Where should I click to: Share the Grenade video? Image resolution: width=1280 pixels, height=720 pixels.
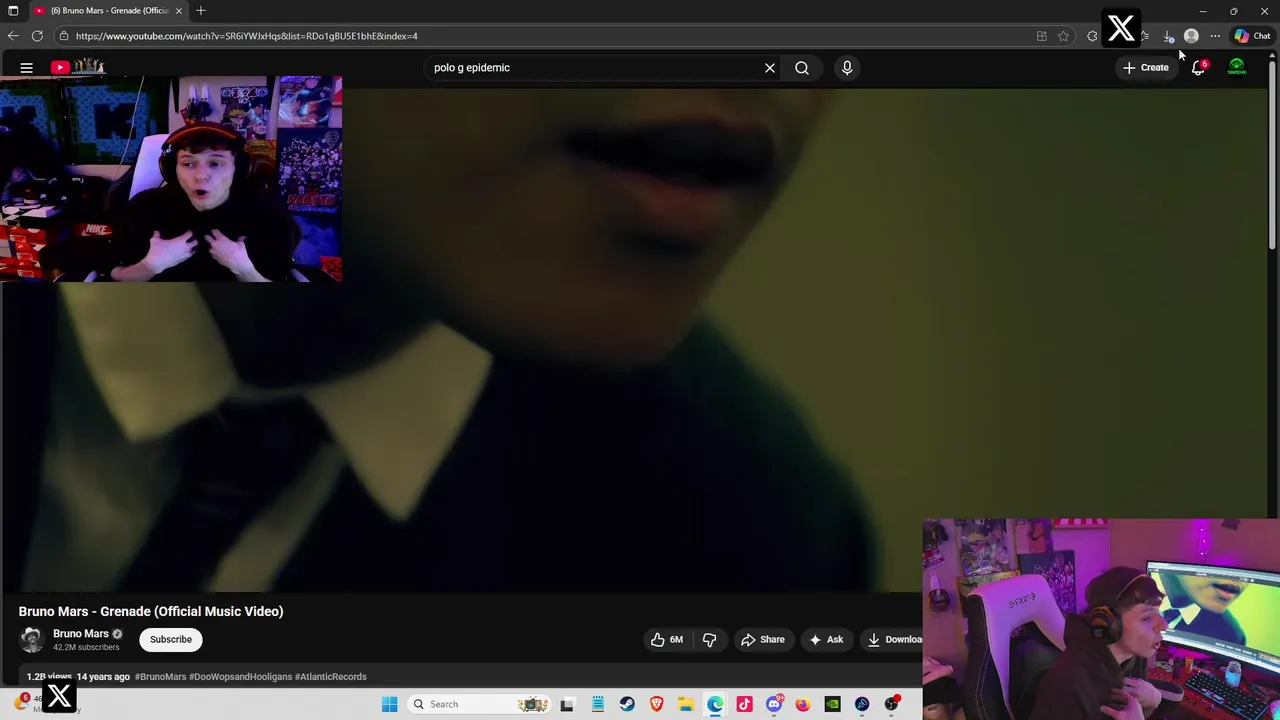click(x=762, y=640)
